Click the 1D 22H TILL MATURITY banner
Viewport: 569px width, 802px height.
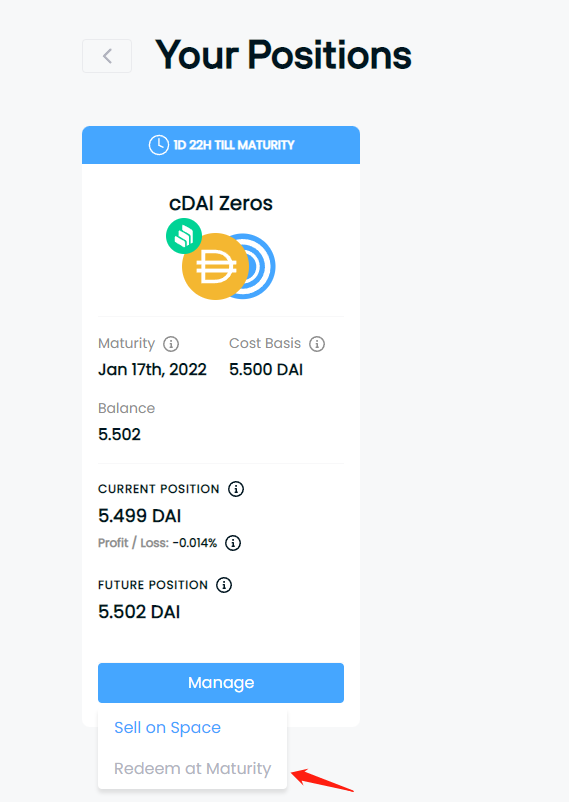click(x=221, y=145)
